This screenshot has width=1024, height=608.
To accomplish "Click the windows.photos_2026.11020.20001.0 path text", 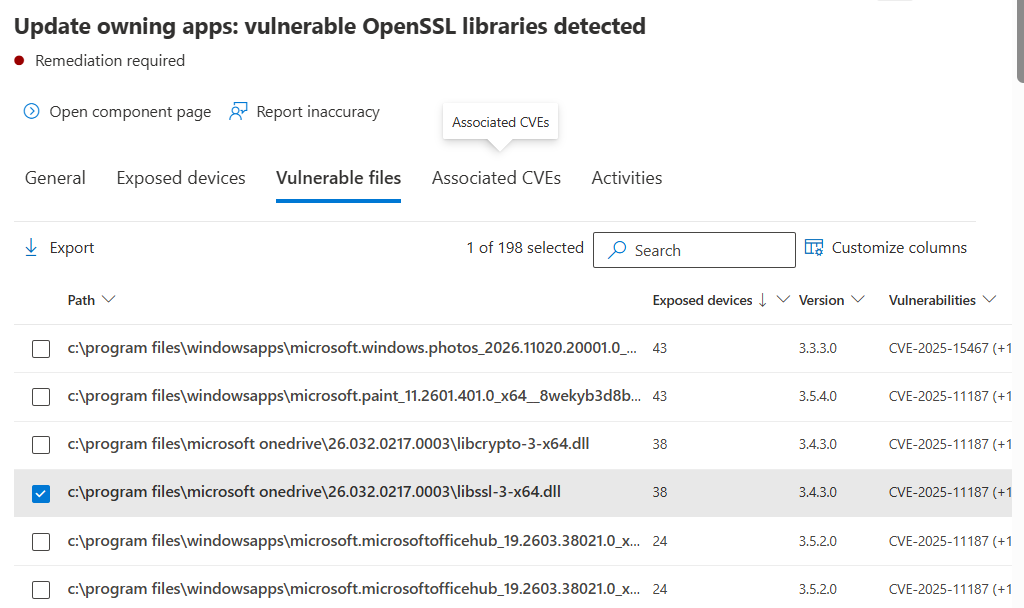I will click(352, 348).
